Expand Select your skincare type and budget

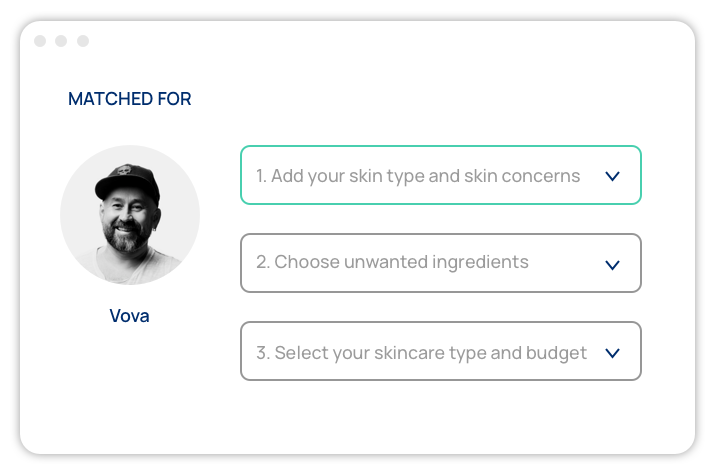(440, 351)
